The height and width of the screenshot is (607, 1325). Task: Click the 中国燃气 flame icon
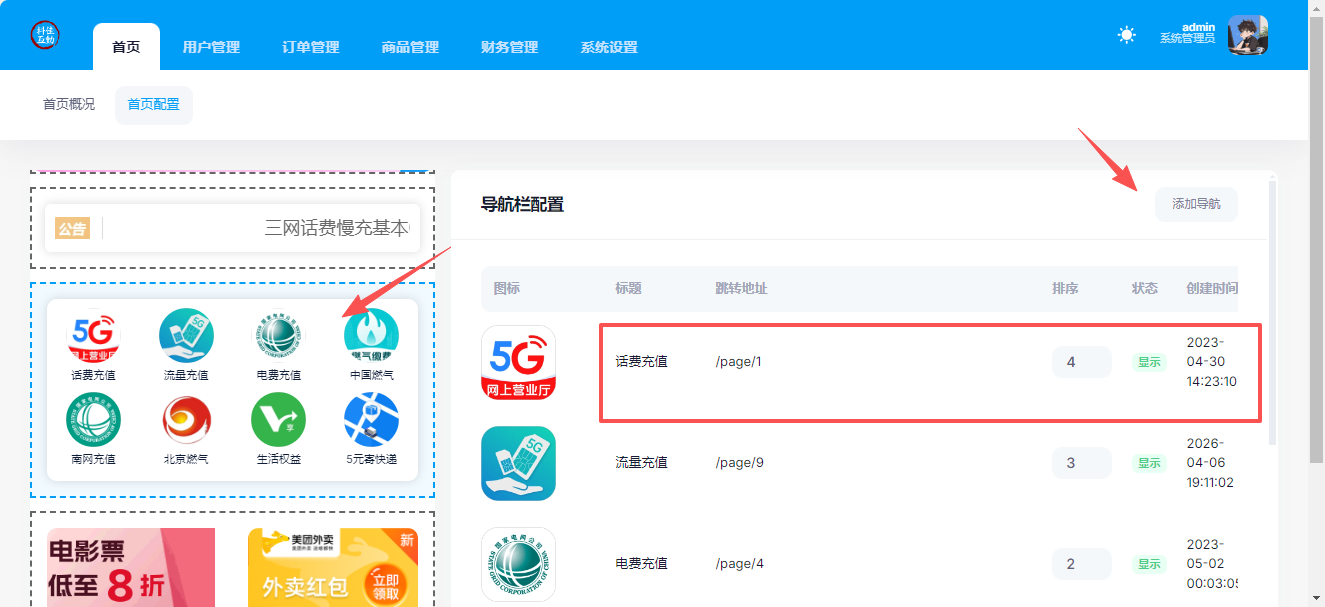[x=371, y=335]
